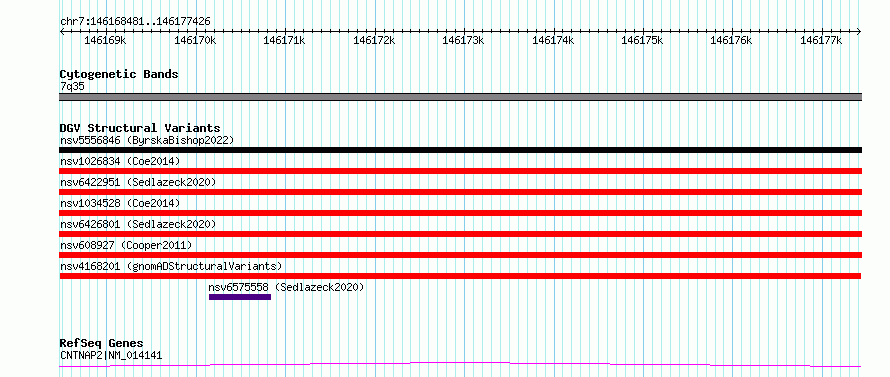Open variant nsv6426801 (Sedlazeck2020) label

138,224
